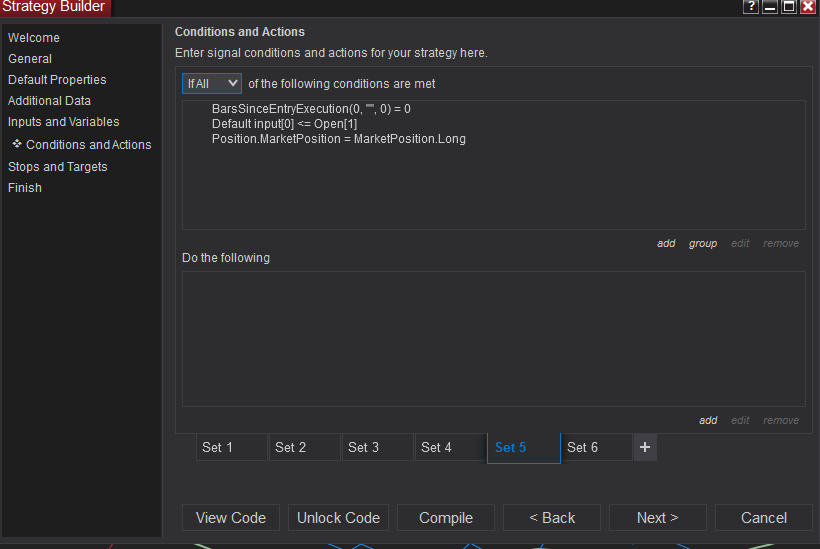Add a new condition link
The width and height of the screenshot is (820, 549).
(x=666, y=243)
